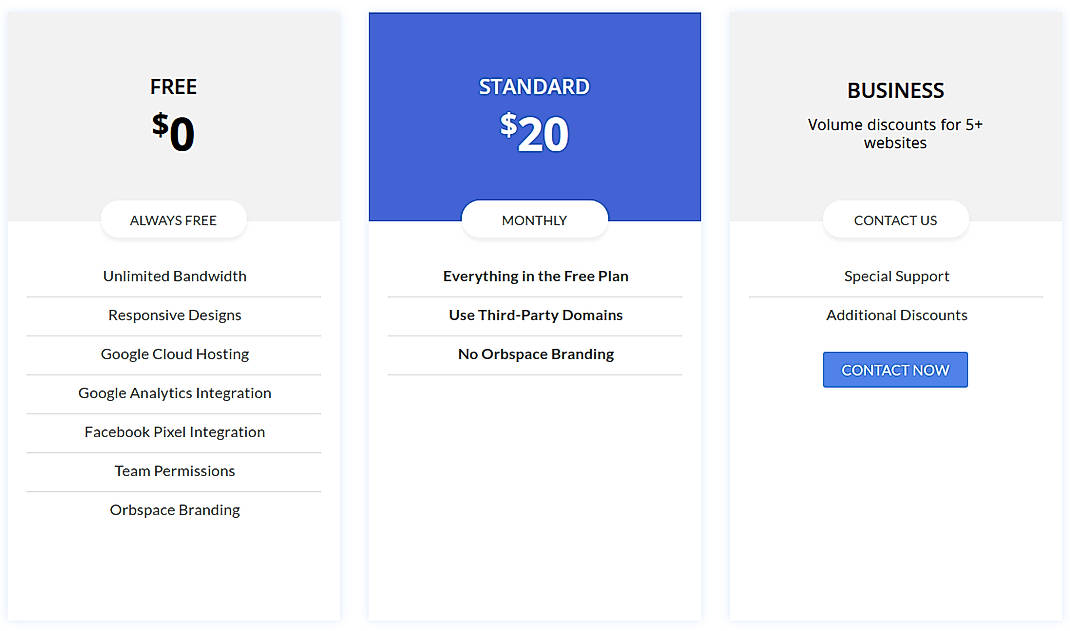
Task: Click the Special Support feature
Action: tap(896, 276)
